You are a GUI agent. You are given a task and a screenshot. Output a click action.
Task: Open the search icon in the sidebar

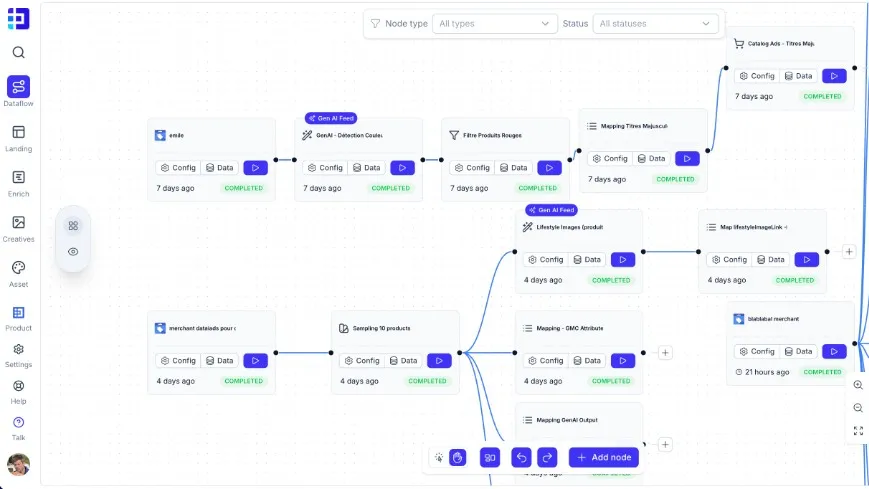pos(18,52)
